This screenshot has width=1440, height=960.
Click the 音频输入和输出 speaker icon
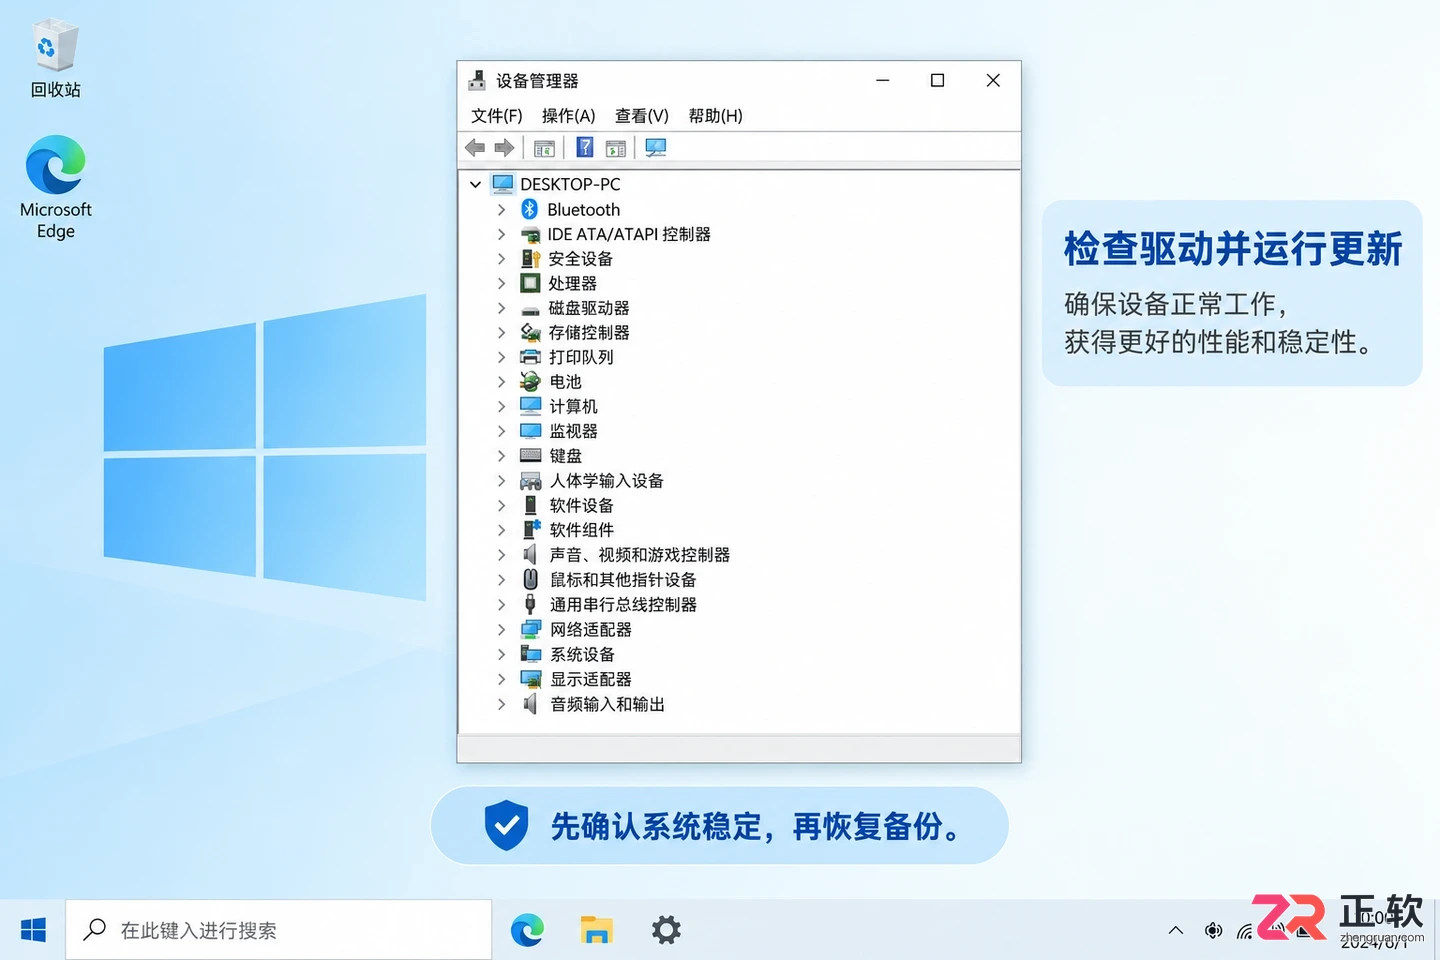pos(530,704)
